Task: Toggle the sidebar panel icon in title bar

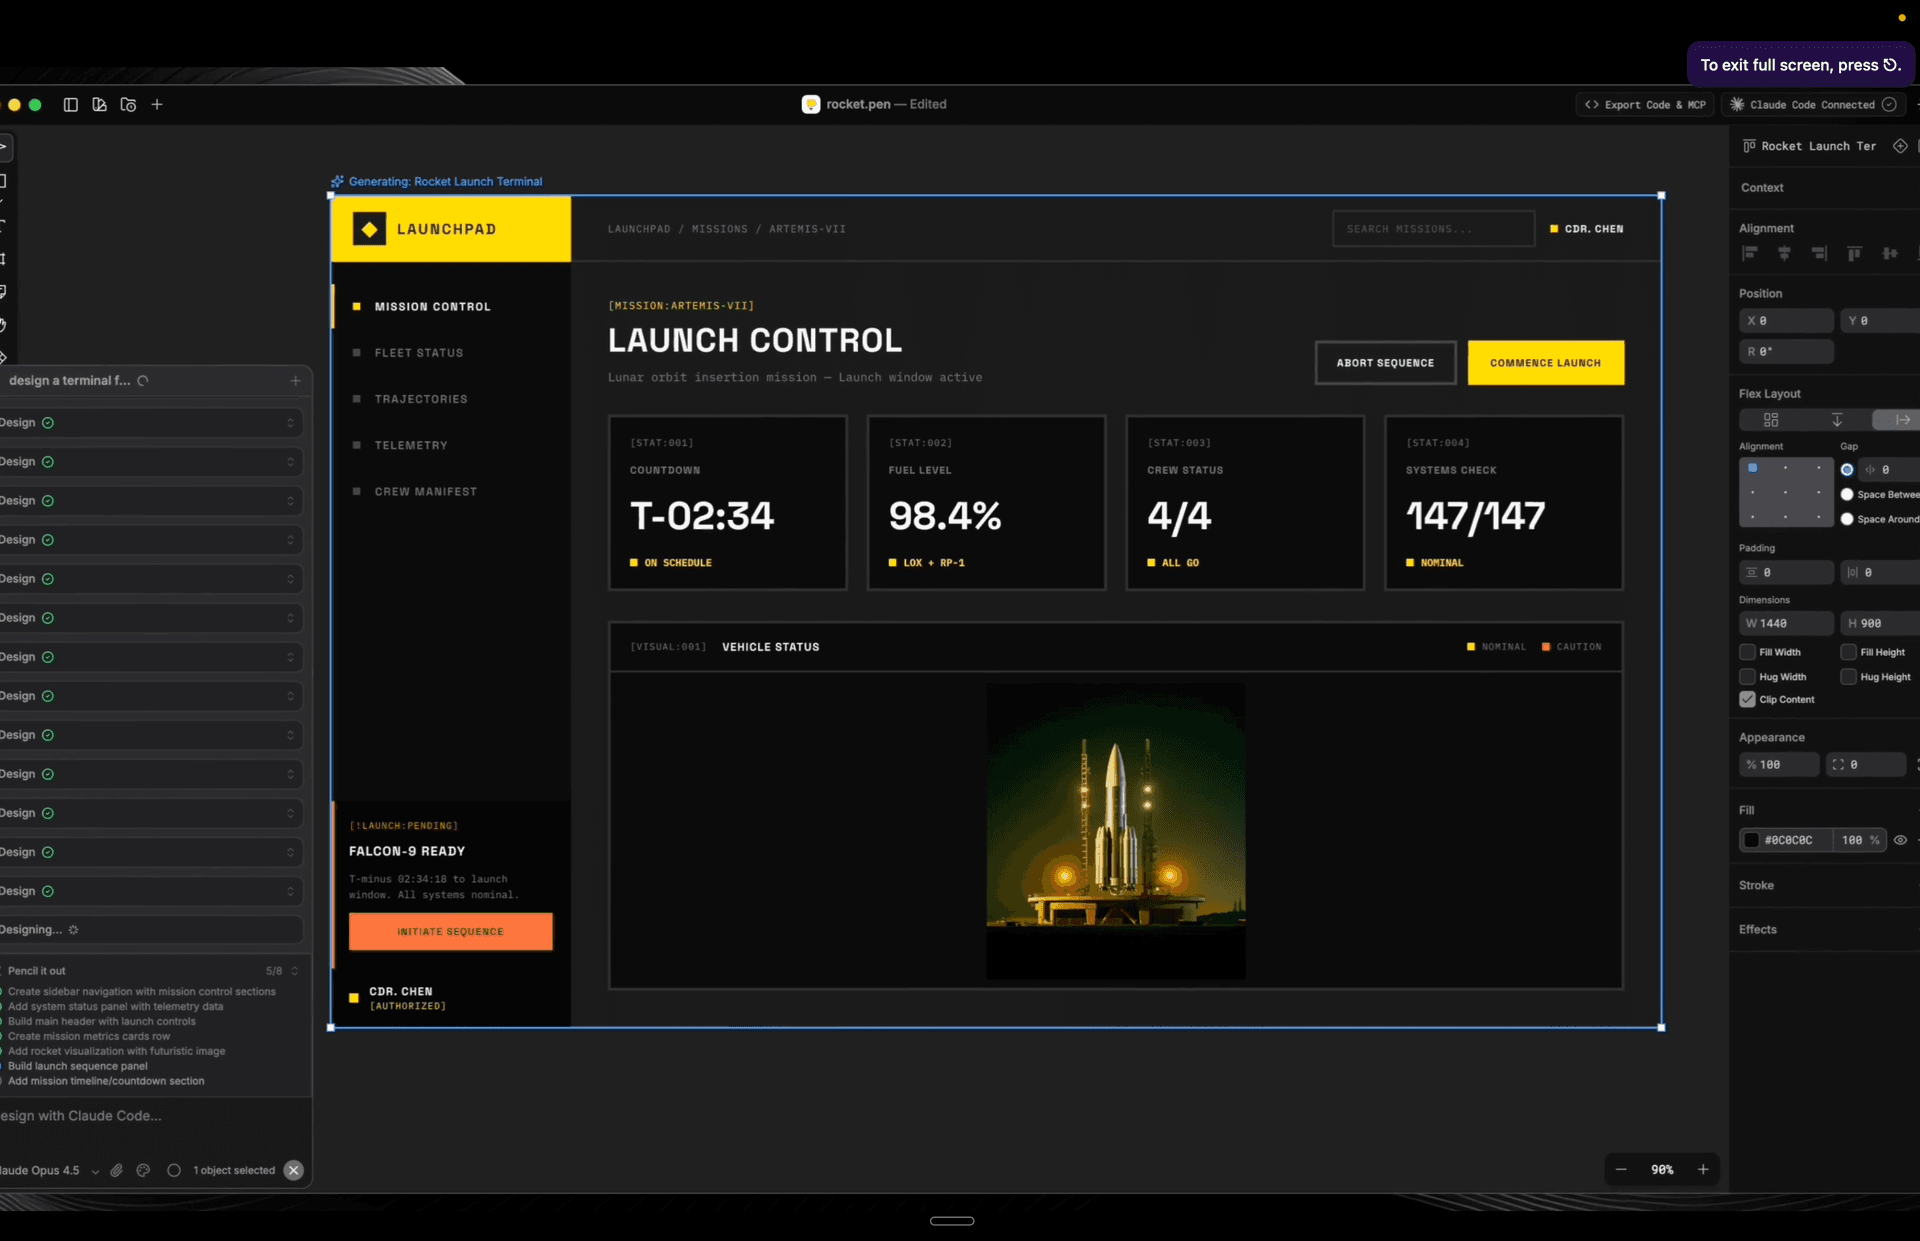Action: point(70,105)
